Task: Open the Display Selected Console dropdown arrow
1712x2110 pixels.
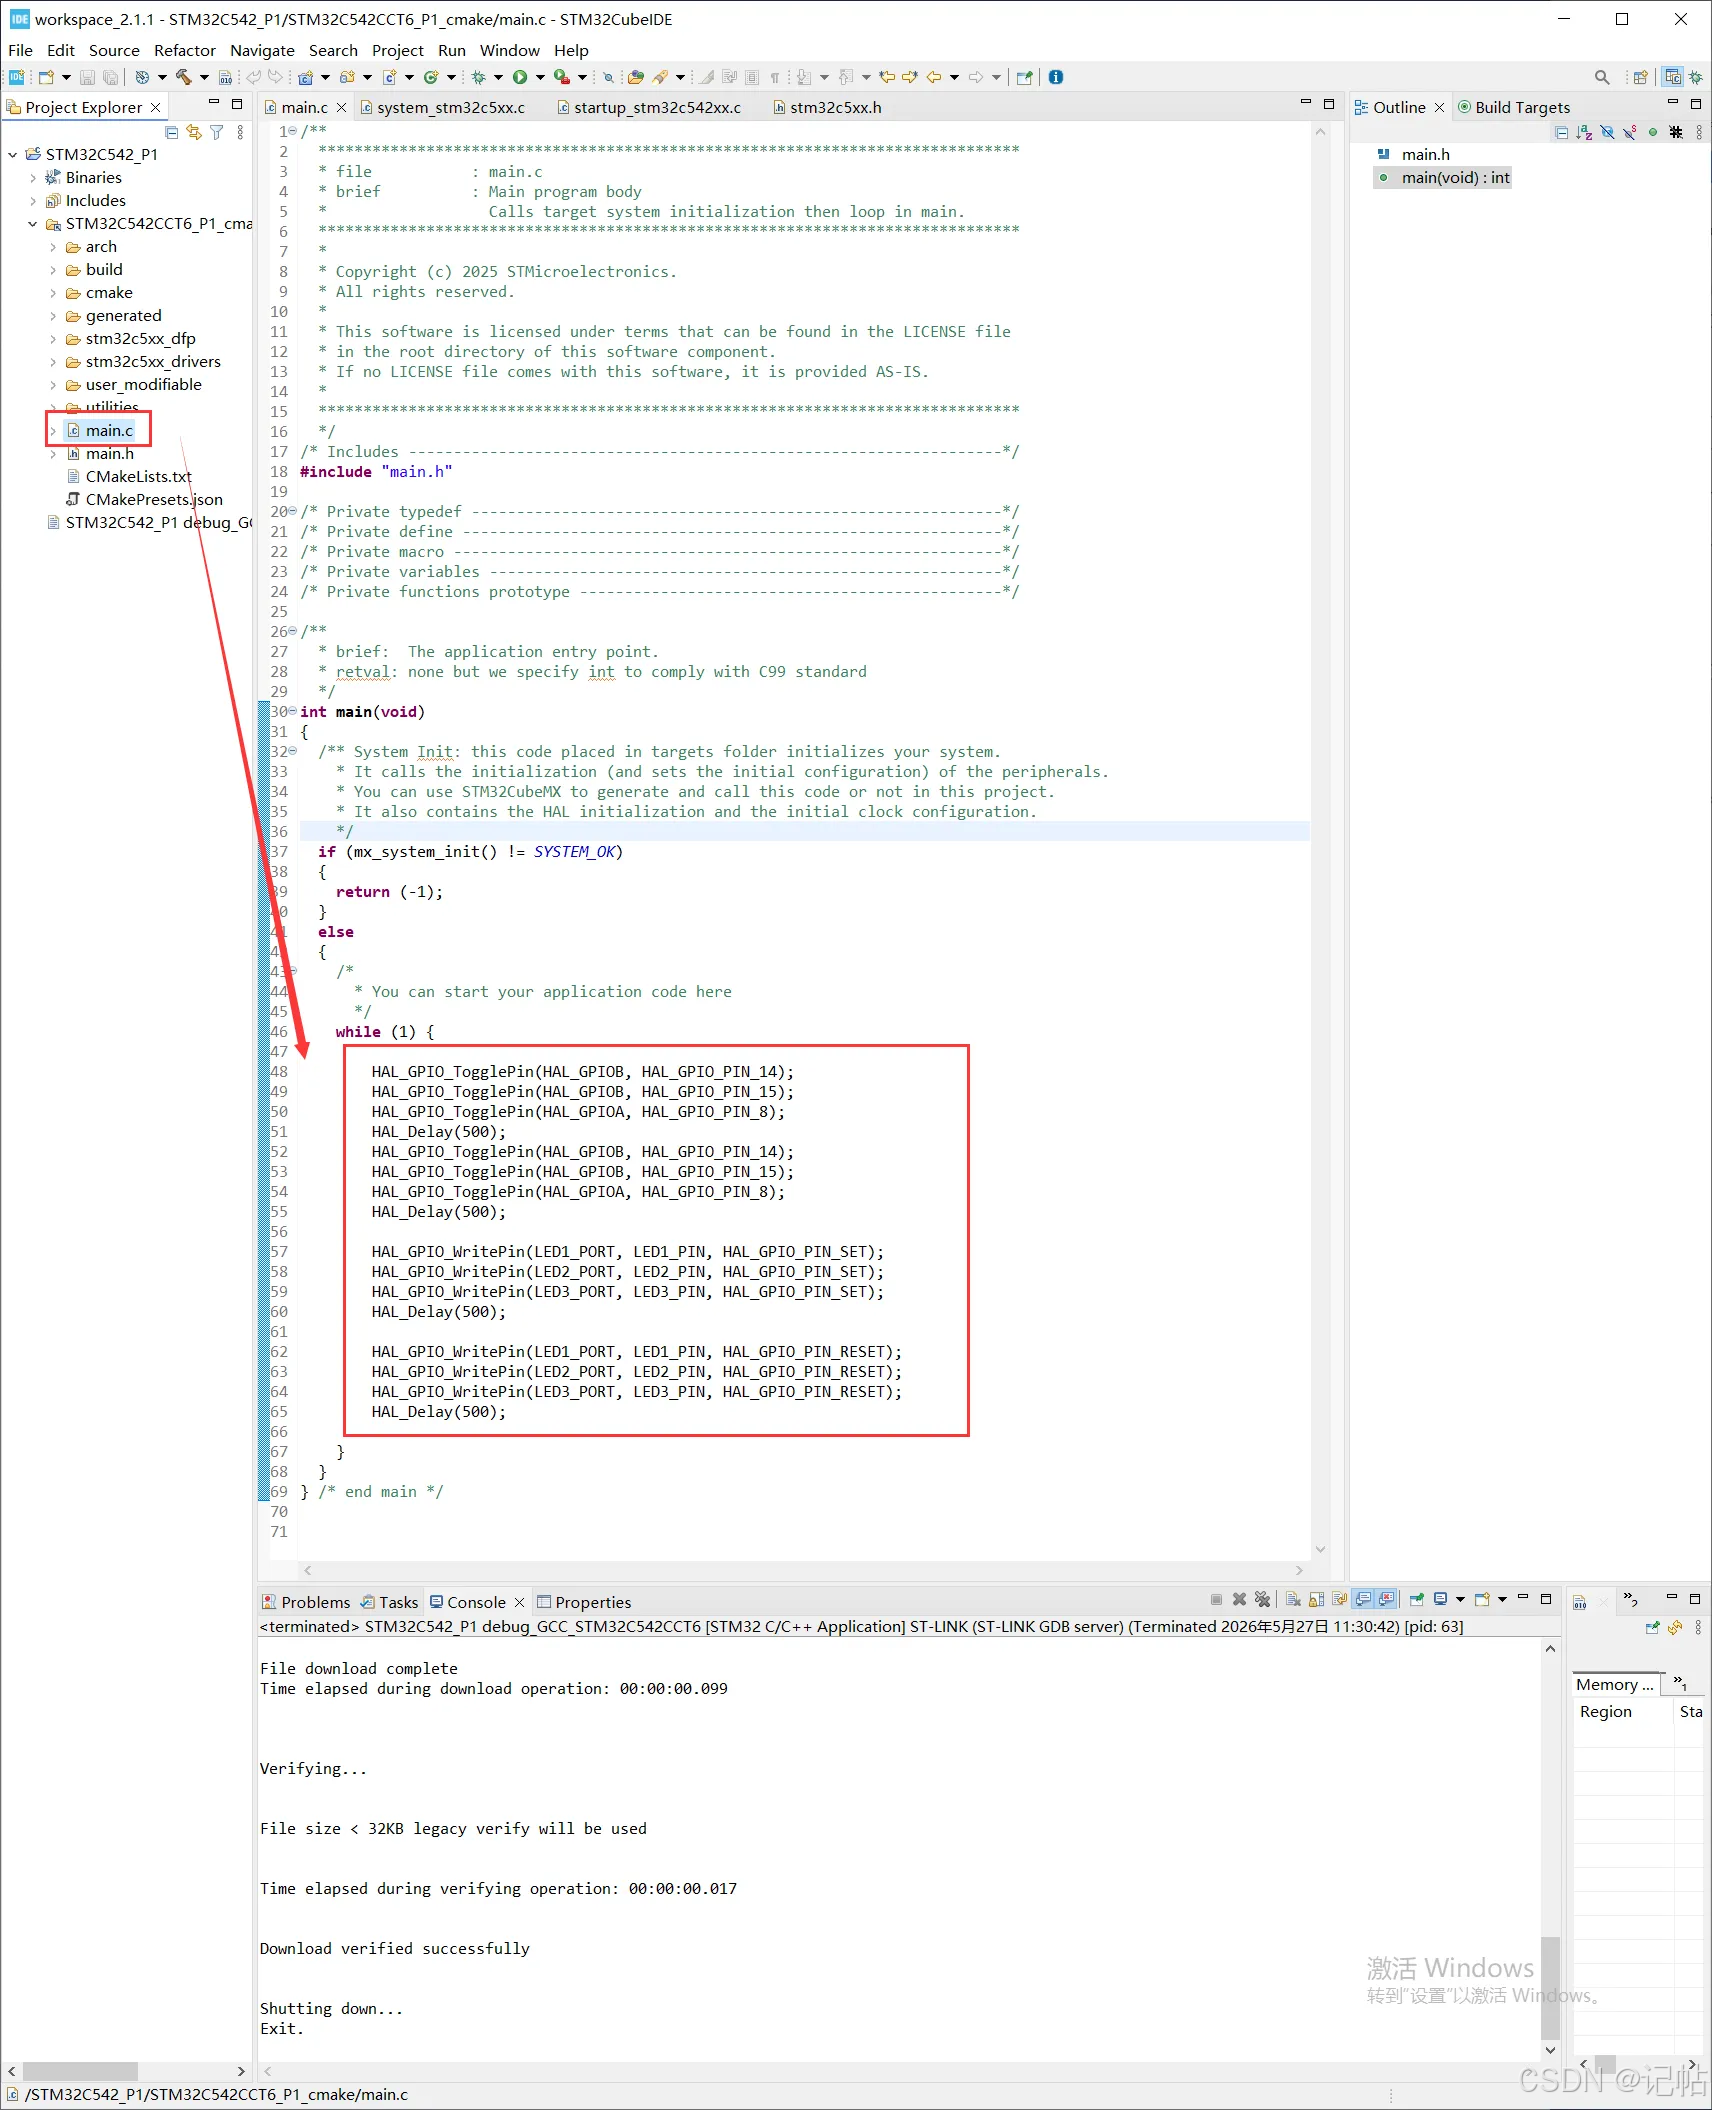Action: point(1460,1599)
